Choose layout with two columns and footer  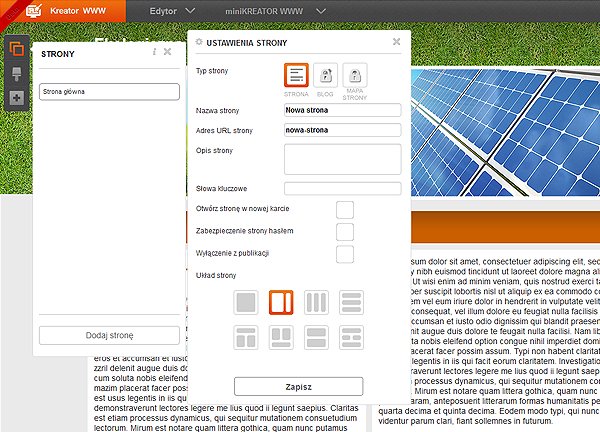(281, 337)
